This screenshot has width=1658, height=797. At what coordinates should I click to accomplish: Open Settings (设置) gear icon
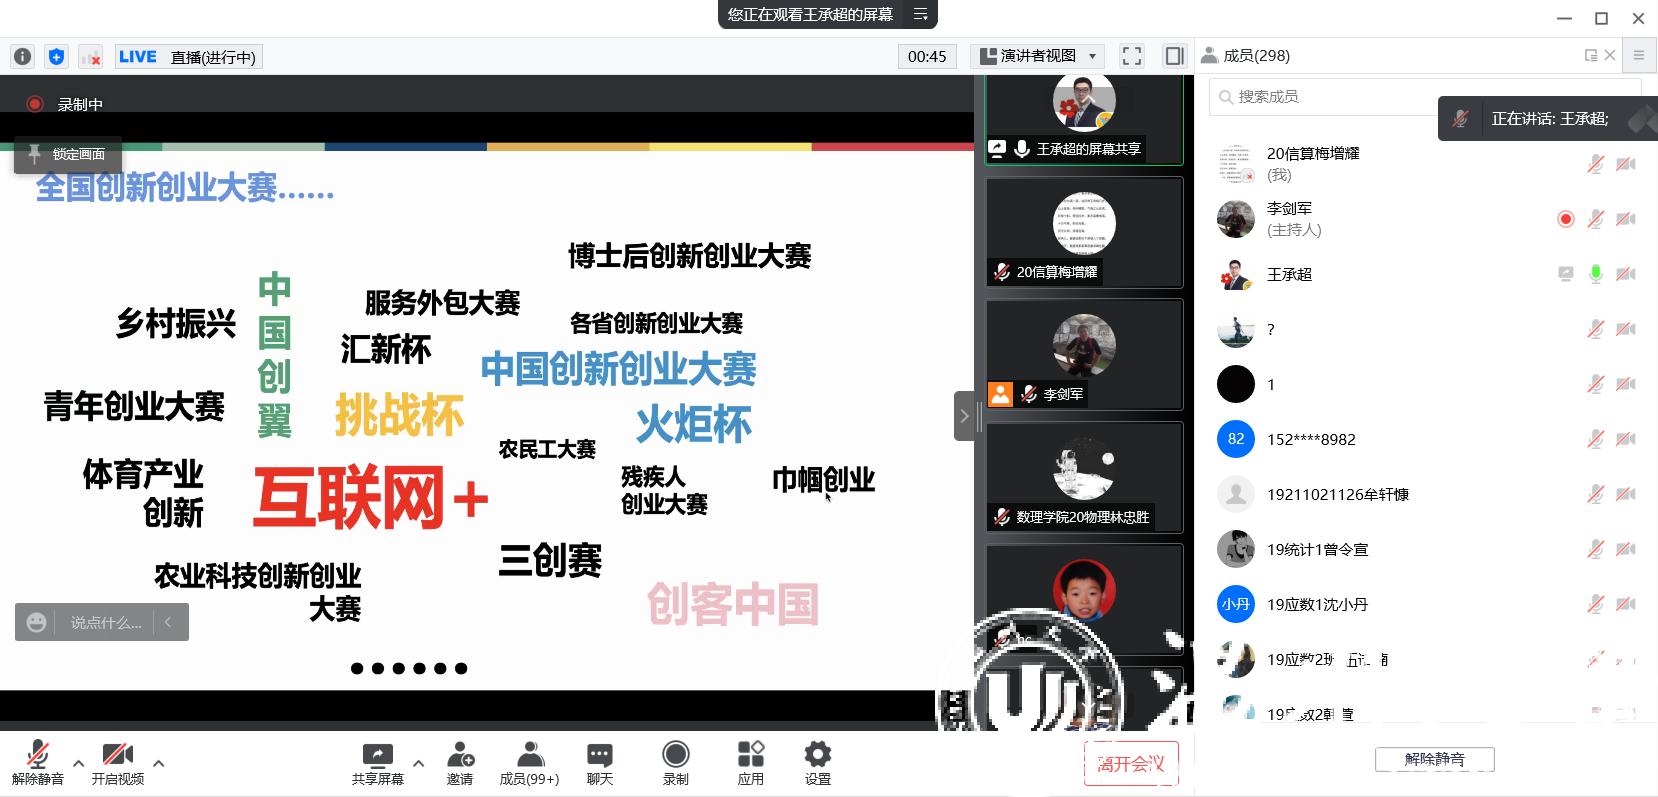(x=817, y=763)
